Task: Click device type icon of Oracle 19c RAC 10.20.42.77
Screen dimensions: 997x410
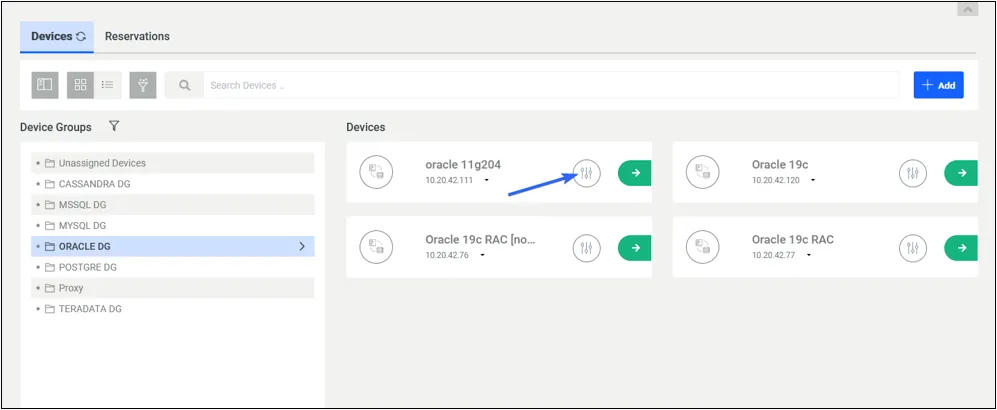Action: click(702, 247)
